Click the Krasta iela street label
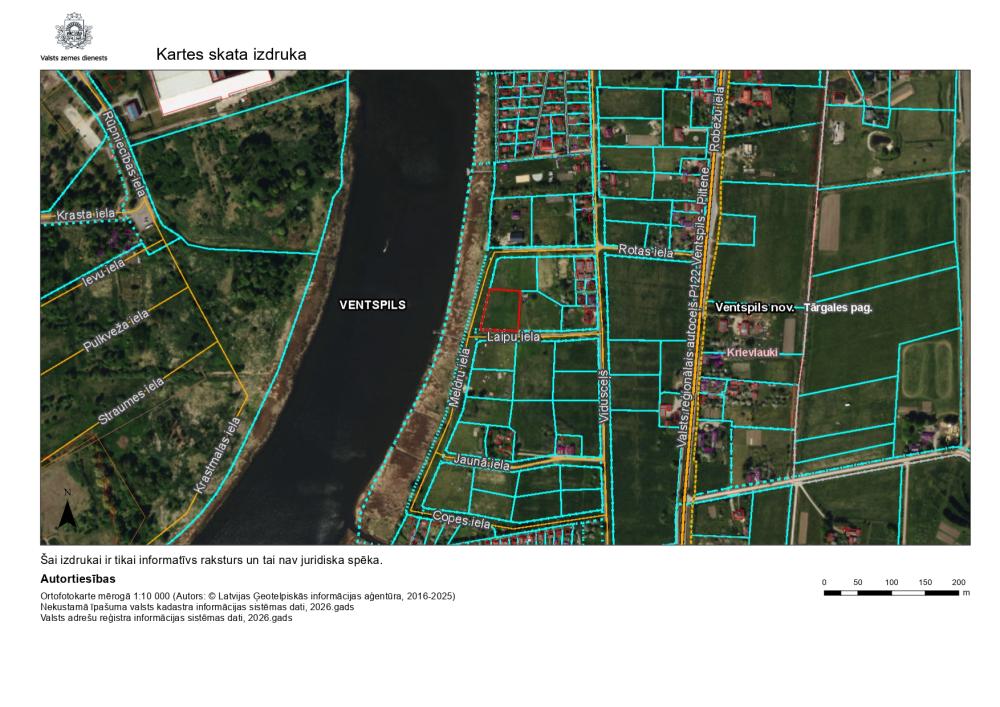This screenshot has height=707, width=1000. pyautogui.click(x=86, y=214)
